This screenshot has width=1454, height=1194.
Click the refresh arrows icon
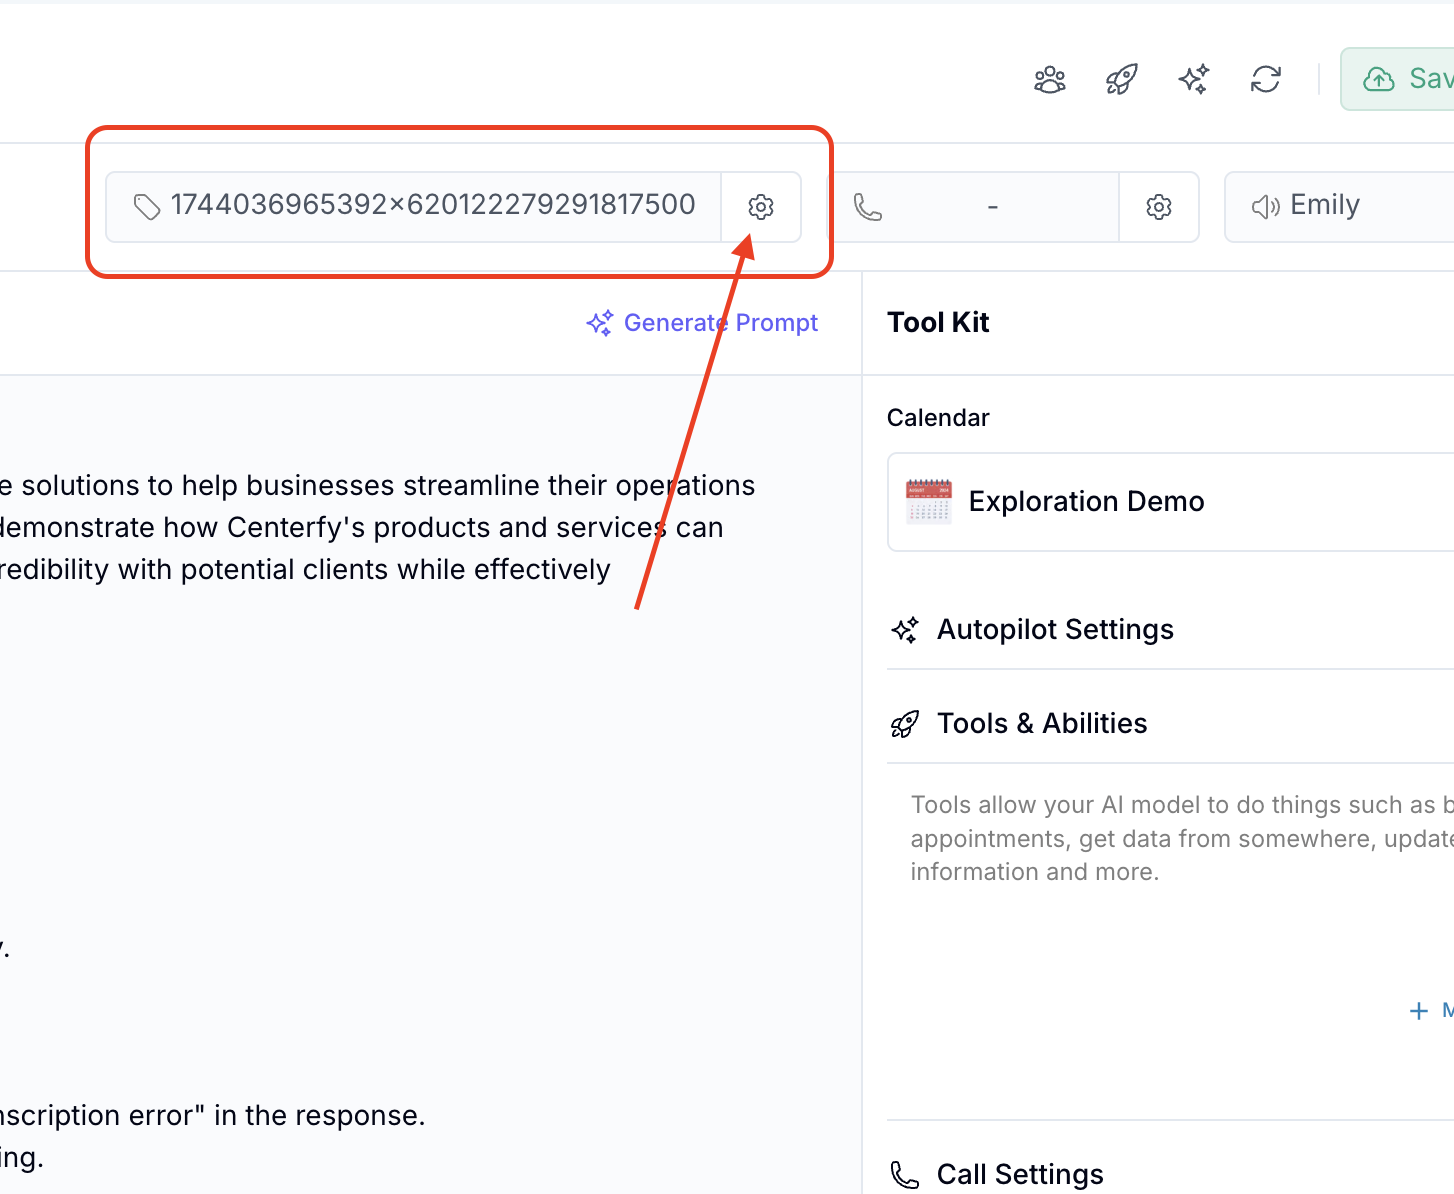(x=1265, y=79)
